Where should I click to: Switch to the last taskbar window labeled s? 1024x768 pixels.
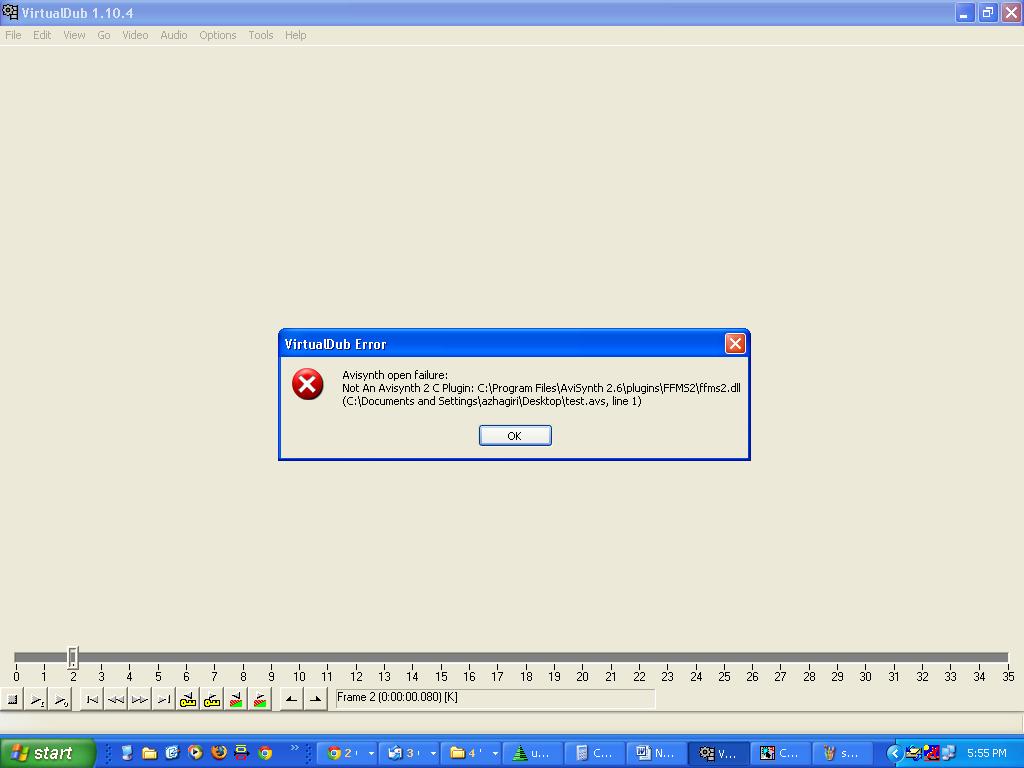pyautogui.click(x=842, y=753)
